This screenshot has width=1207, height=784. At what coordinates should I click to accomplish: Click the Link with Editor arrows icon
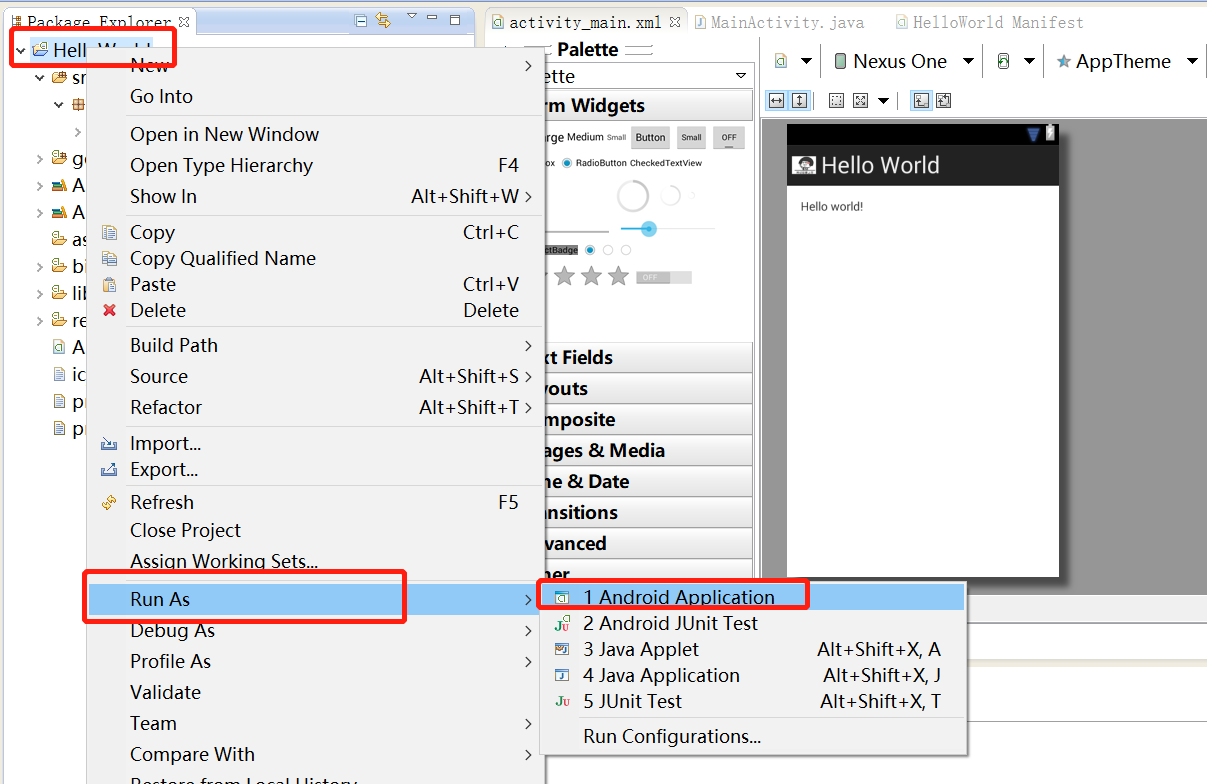[x=384, y=20]
